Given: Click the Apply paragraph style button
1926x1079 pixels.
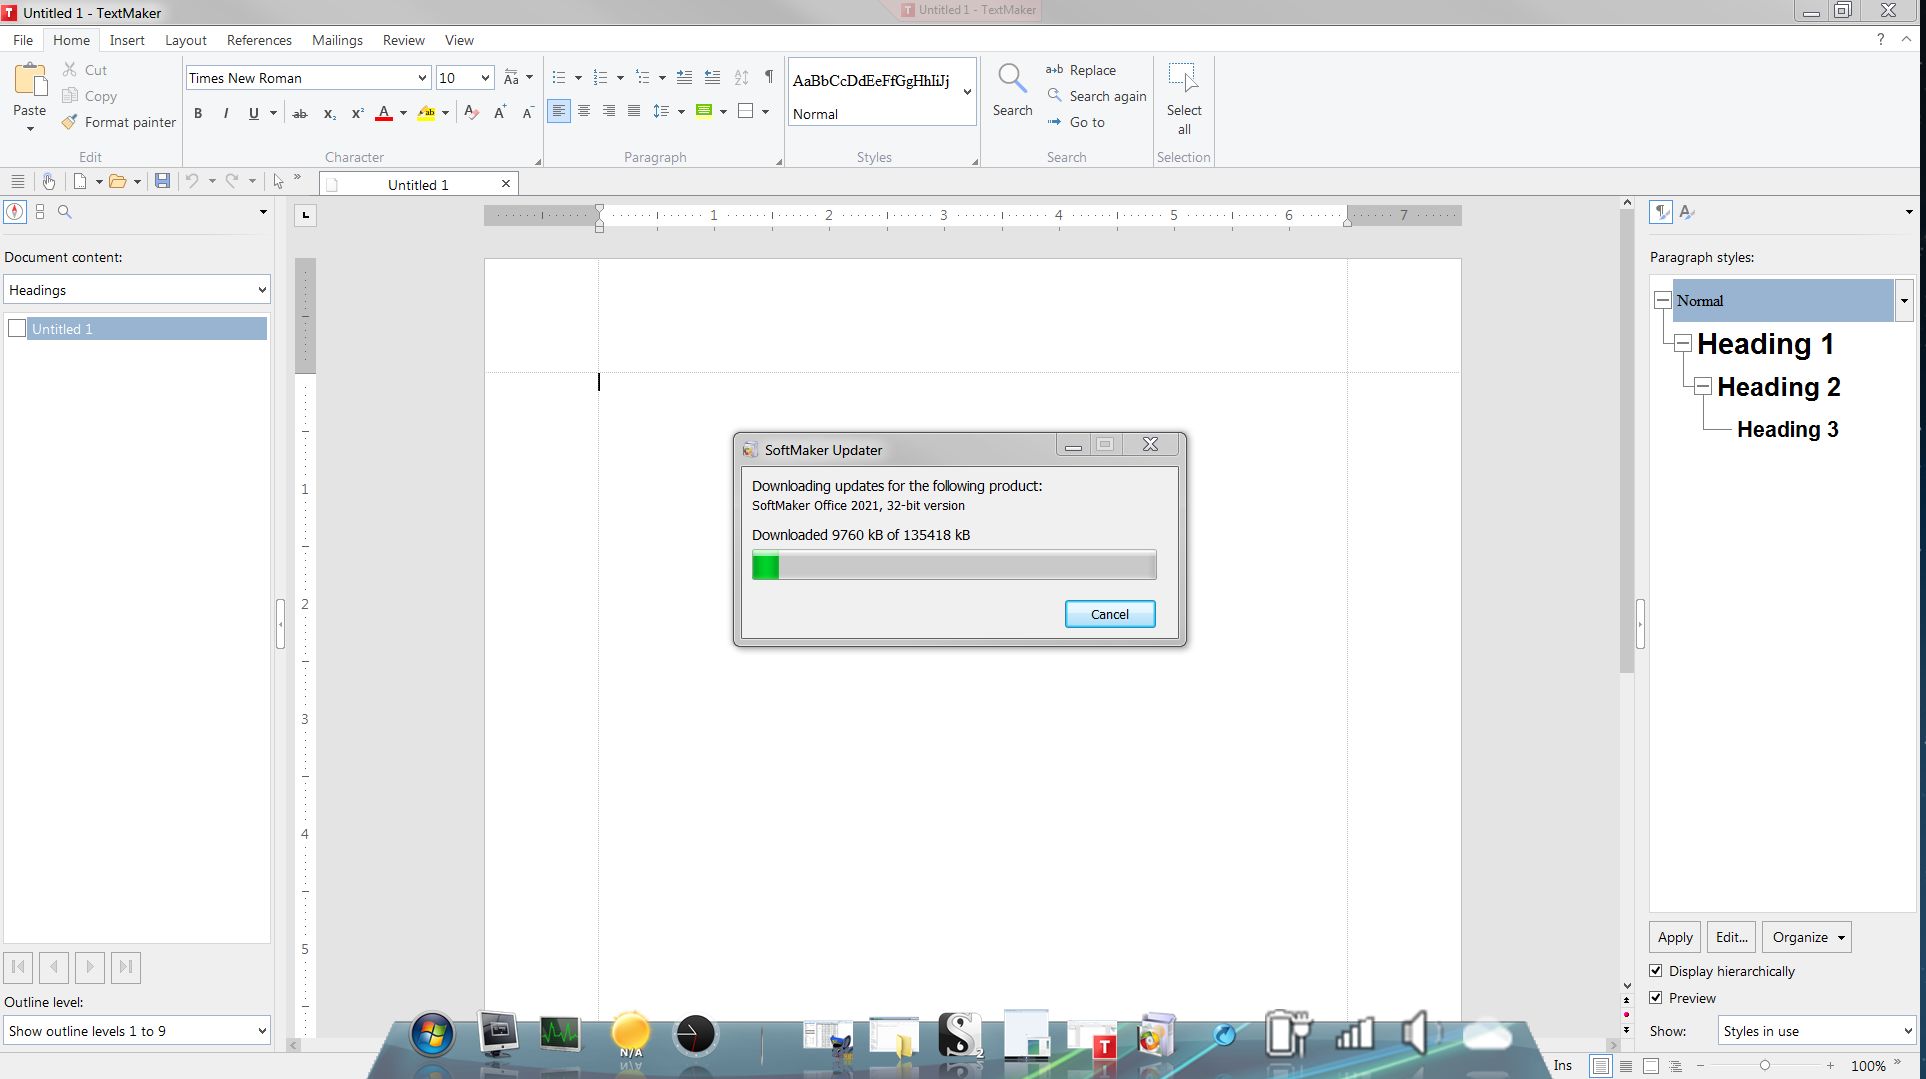Looking at the screenshot, I should 1674,937.
